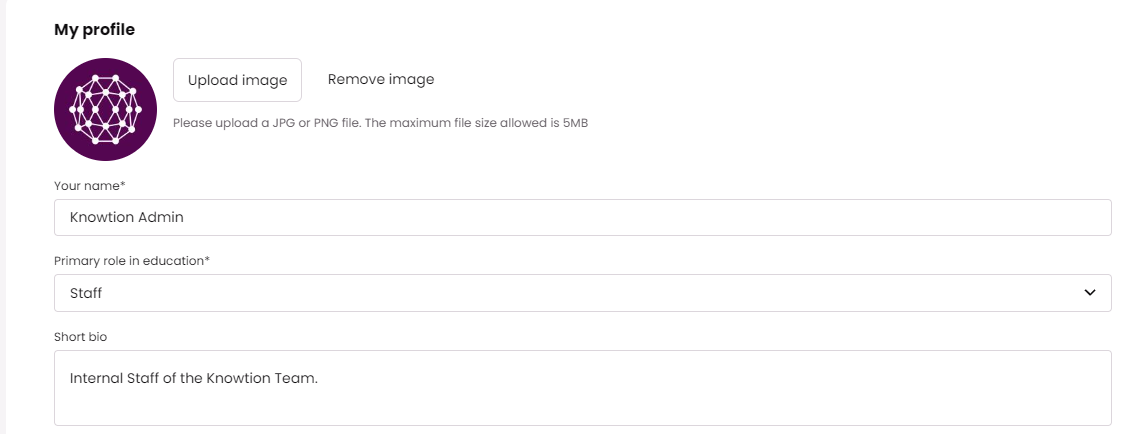Click the Primary role in education* label
Screen dimensions: 1147x434
(x=132, y=261)
